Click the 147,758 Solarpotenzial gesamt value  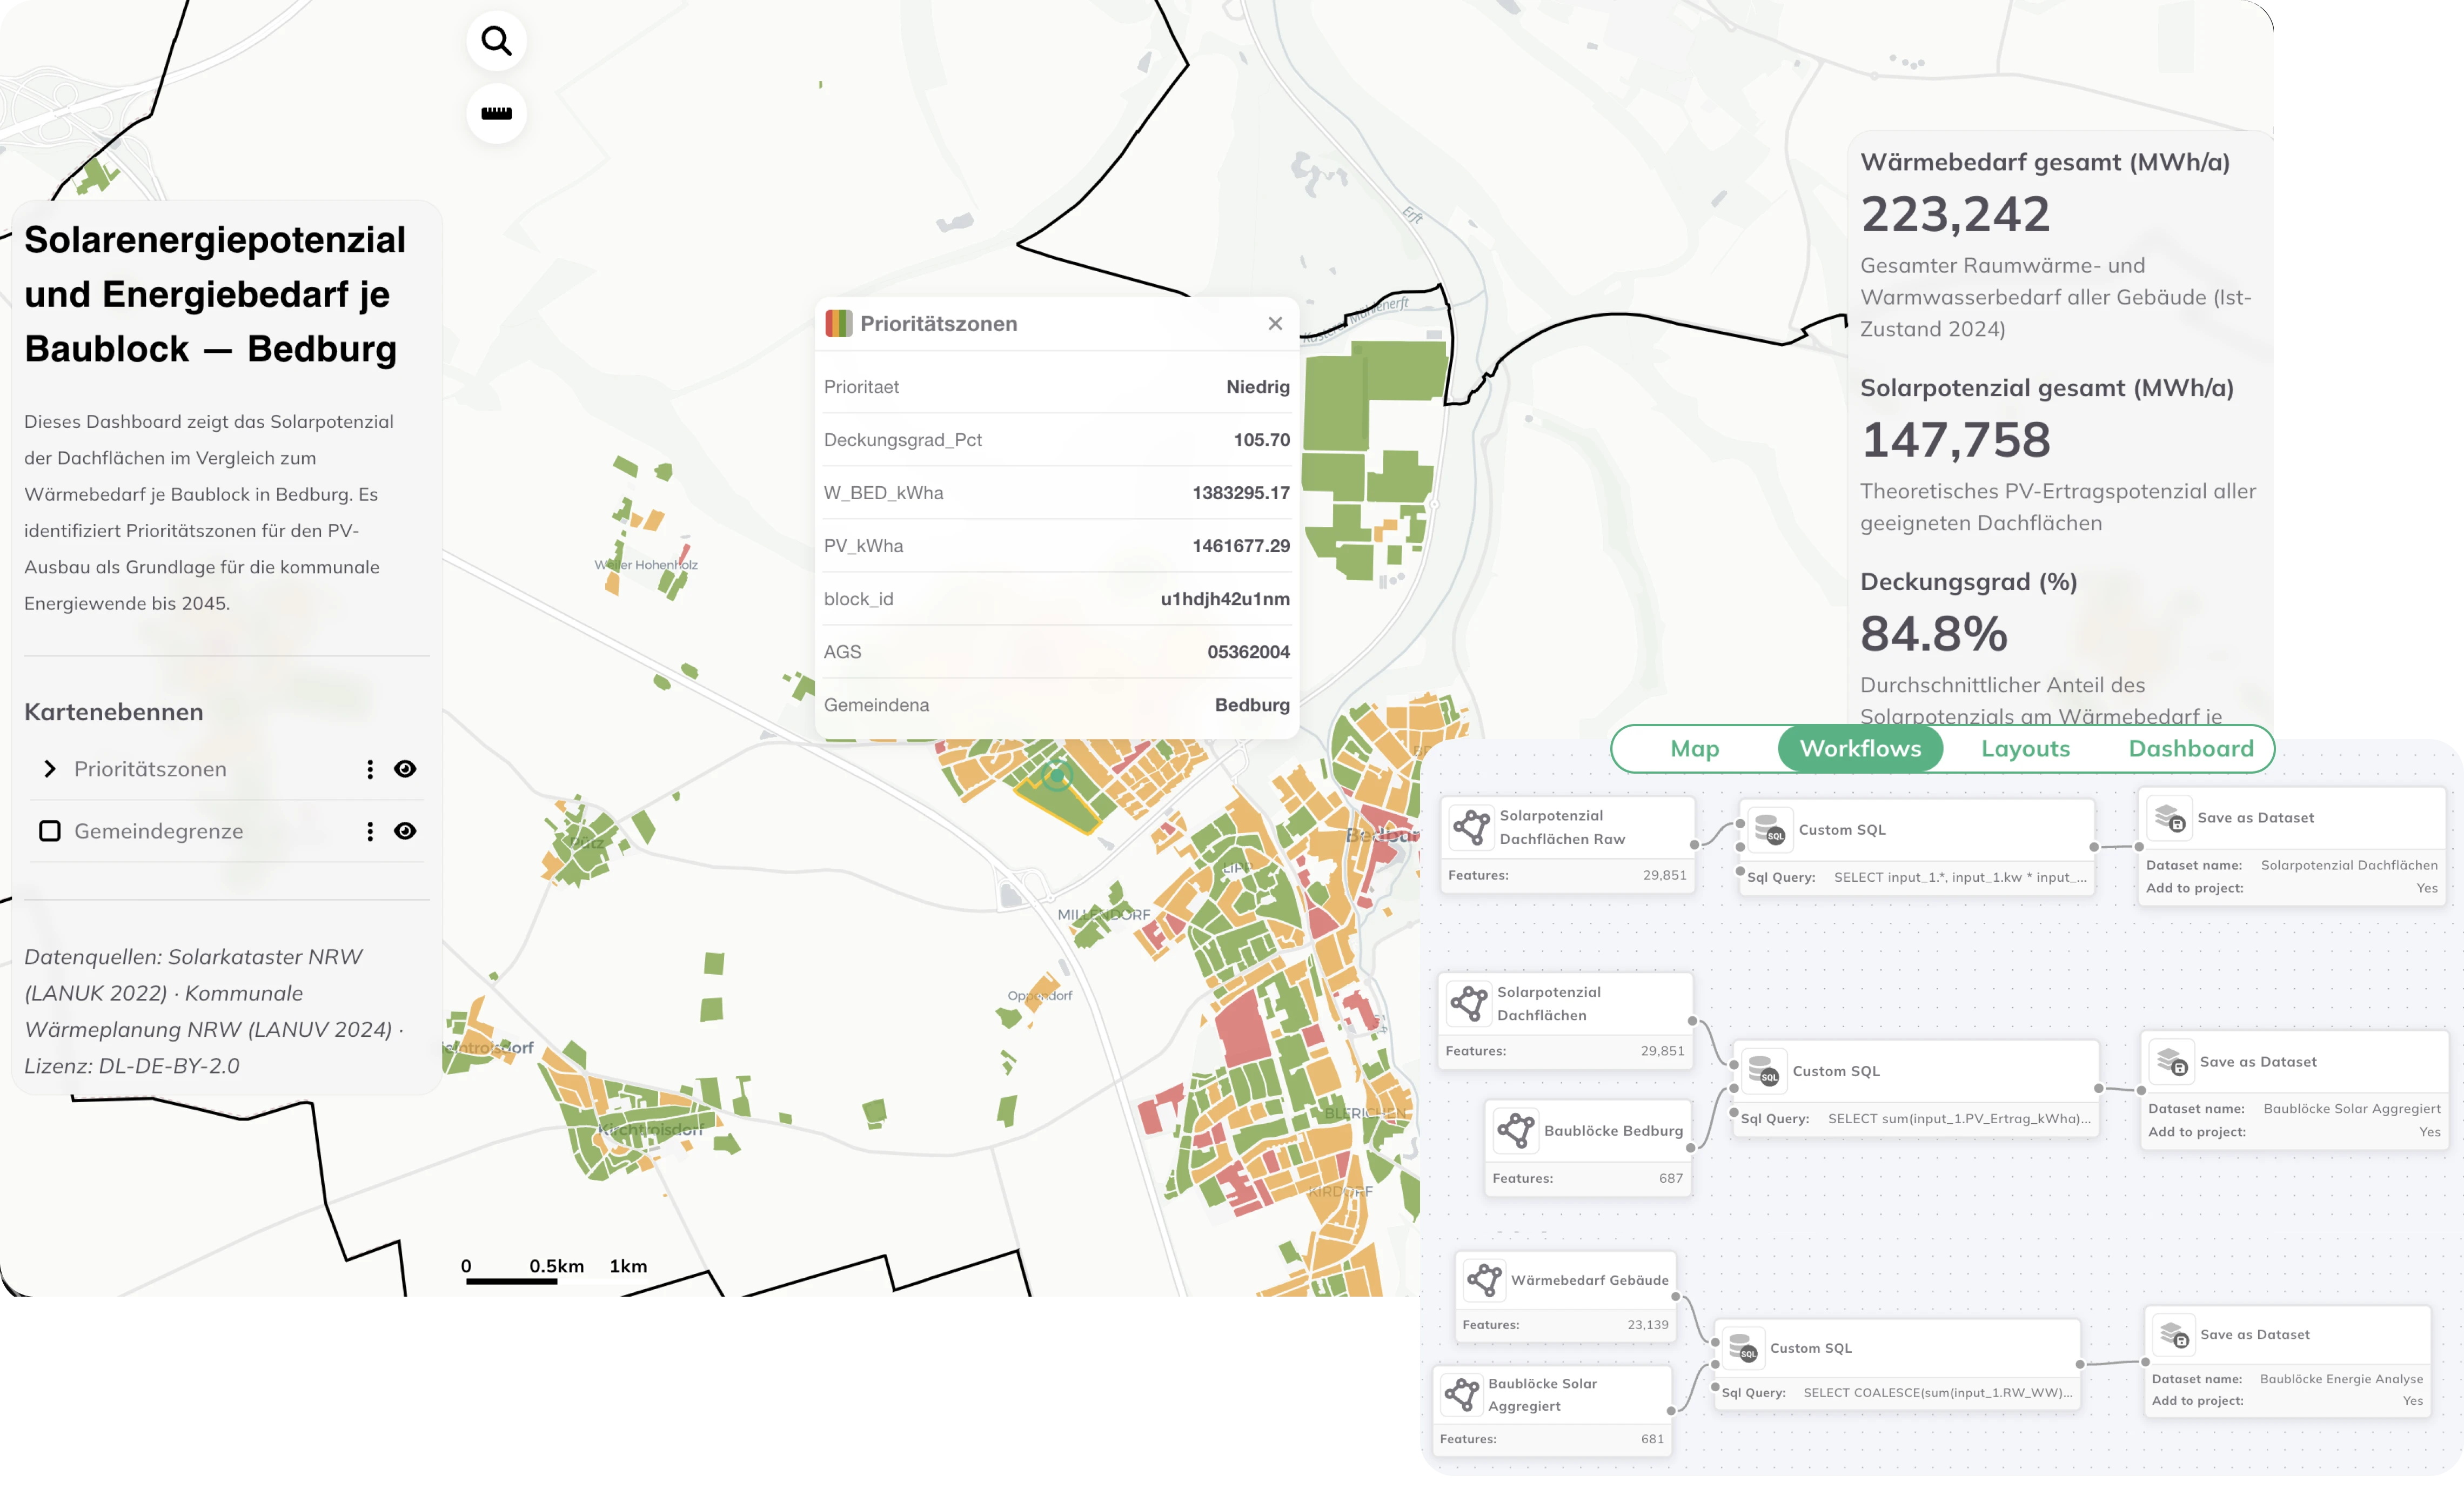coord(1955,440)
